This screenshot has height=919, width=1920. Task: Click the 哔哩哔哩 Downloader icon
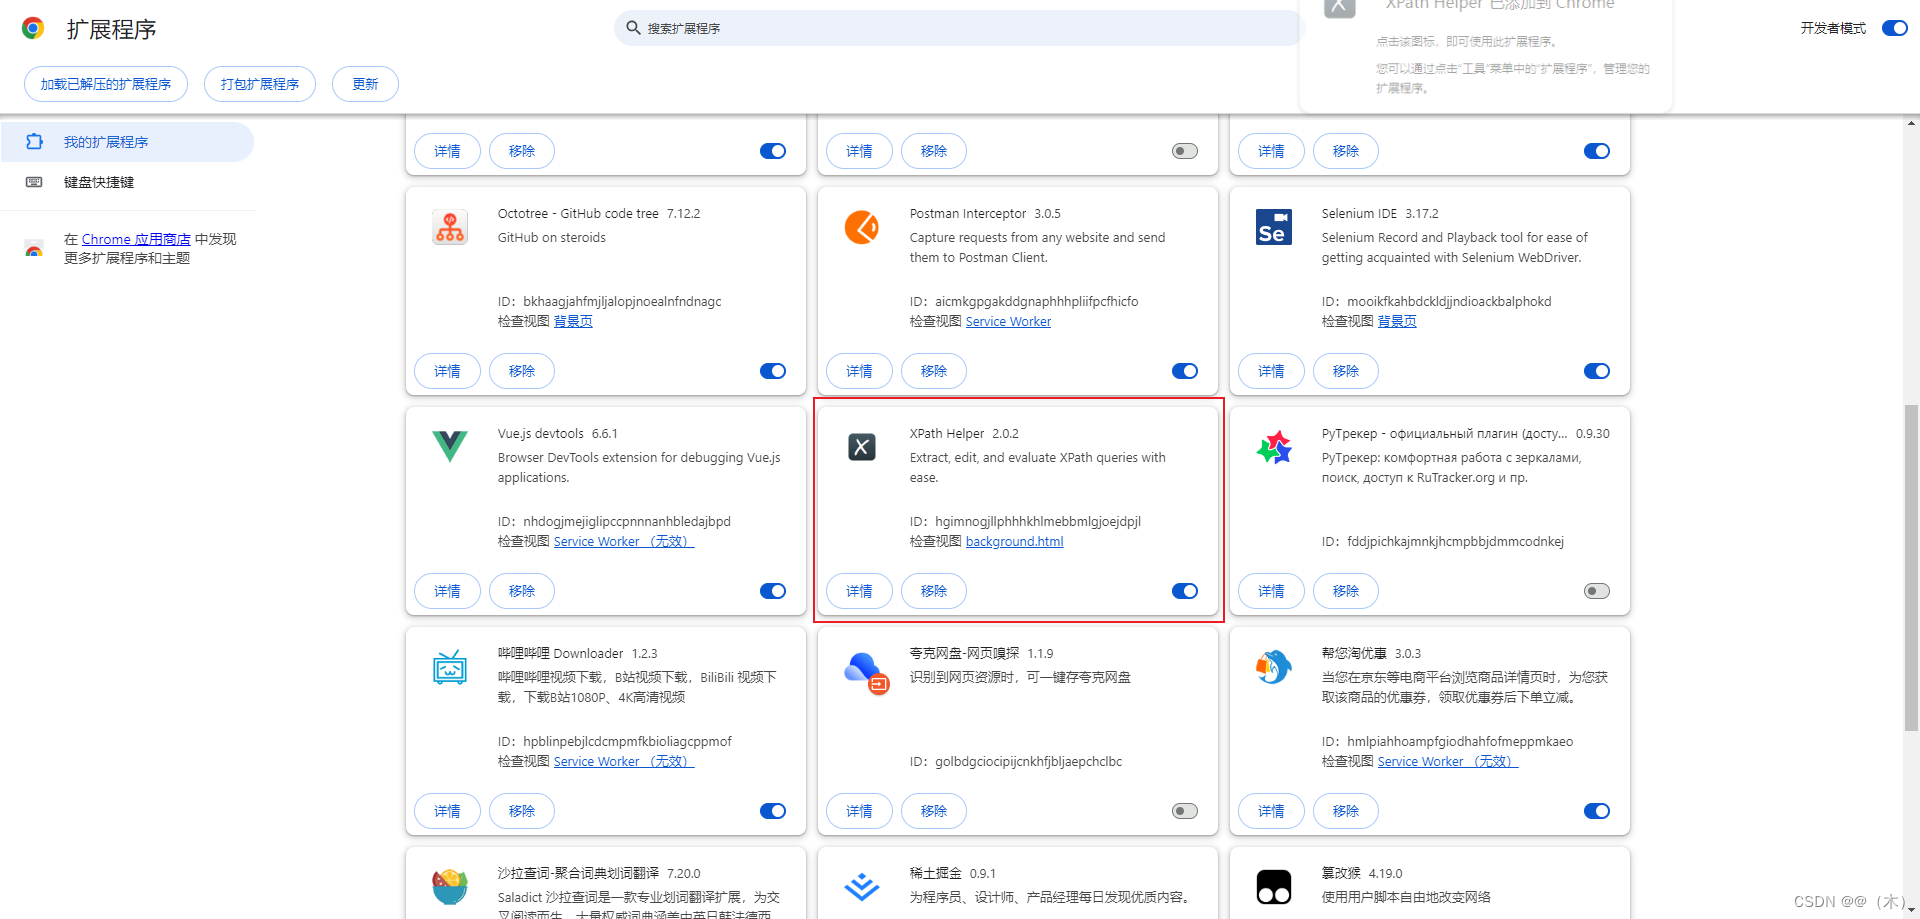click(450, 667)
